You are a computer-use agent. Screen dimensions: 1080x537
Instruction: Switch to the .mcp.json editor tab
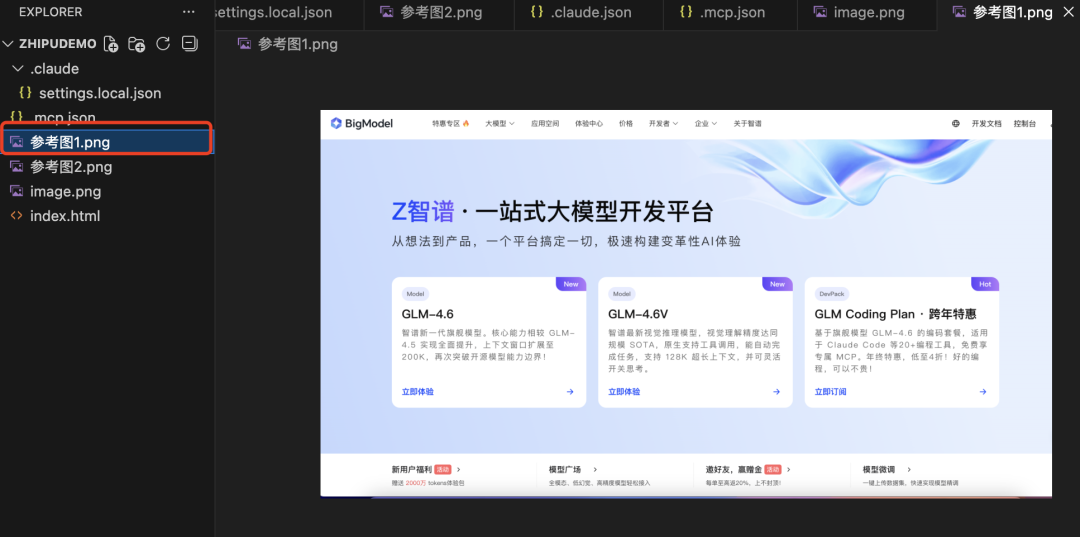pos(730,12)
